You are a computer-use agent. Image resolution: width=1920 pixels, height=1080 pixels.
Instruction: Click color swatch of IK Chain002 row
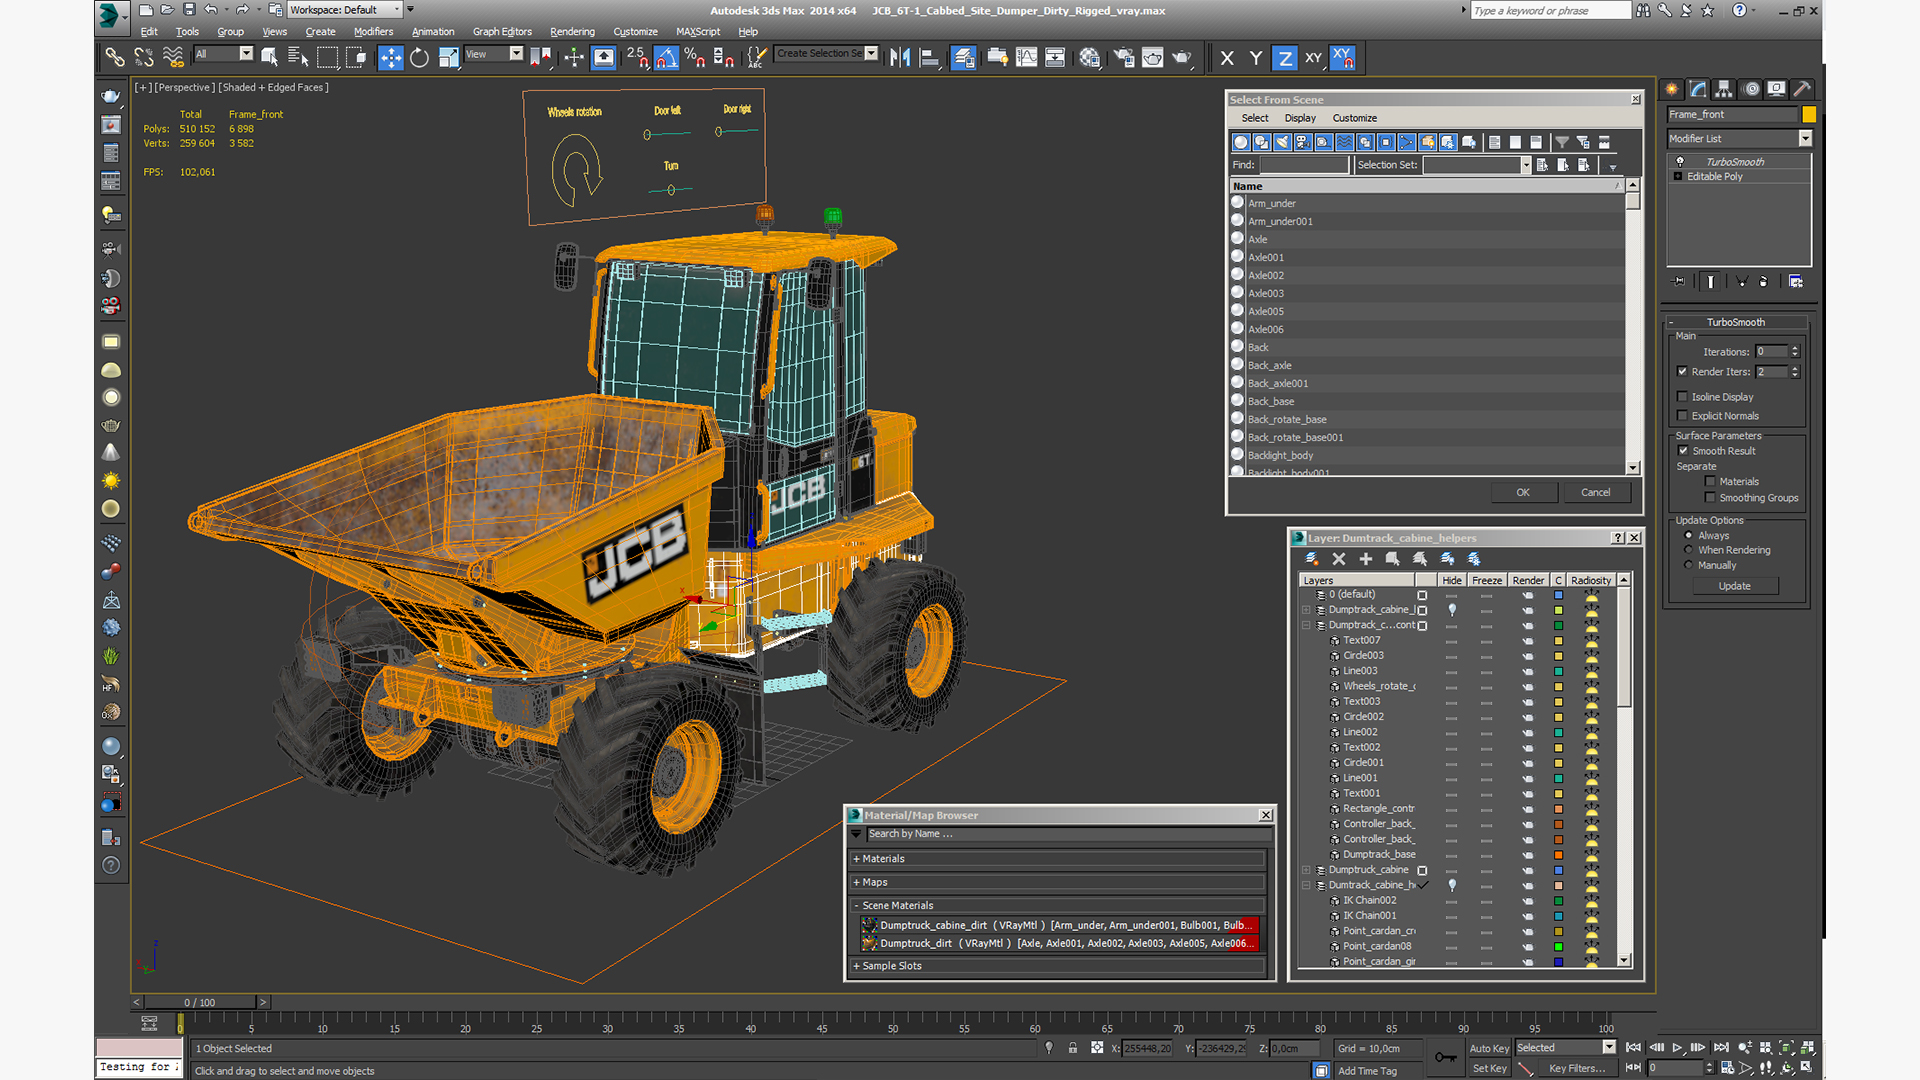click(1558, 901)
